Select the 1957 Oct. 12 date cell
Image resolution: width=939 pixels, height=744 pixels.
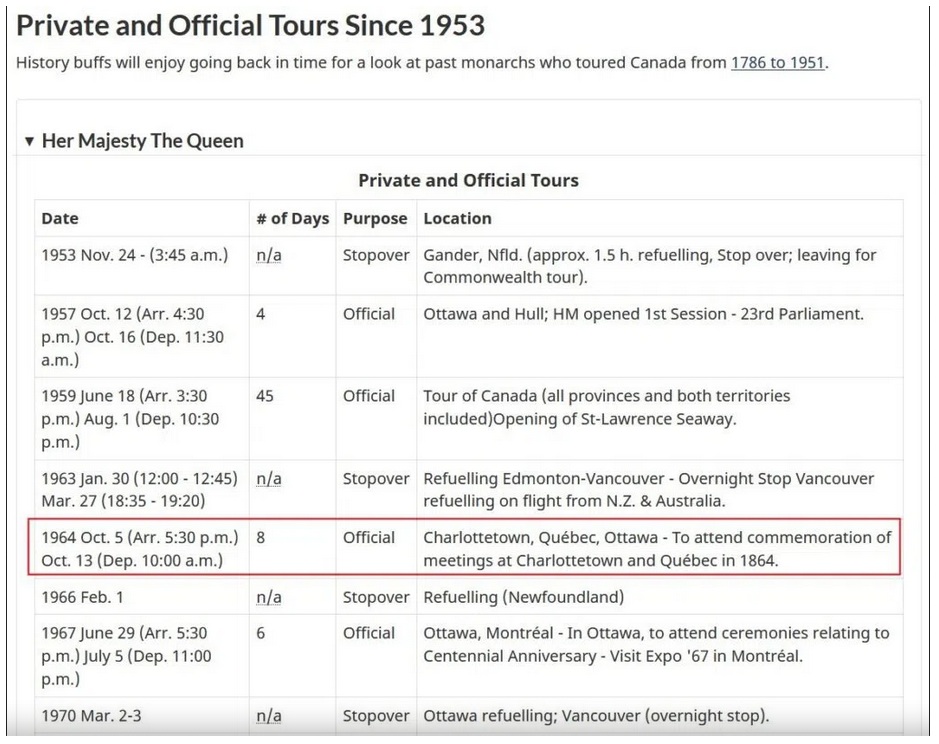click(x=142, y=337)
